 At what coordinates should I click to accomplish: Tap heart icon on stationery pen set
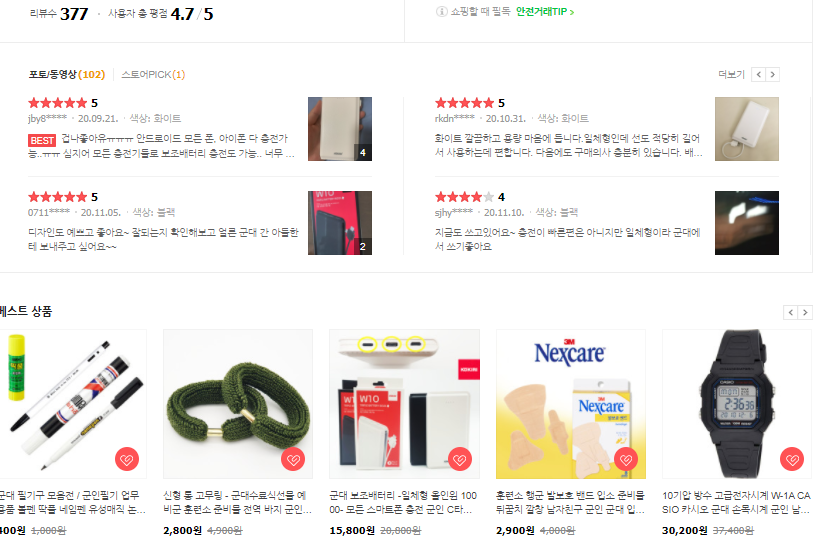126,459
